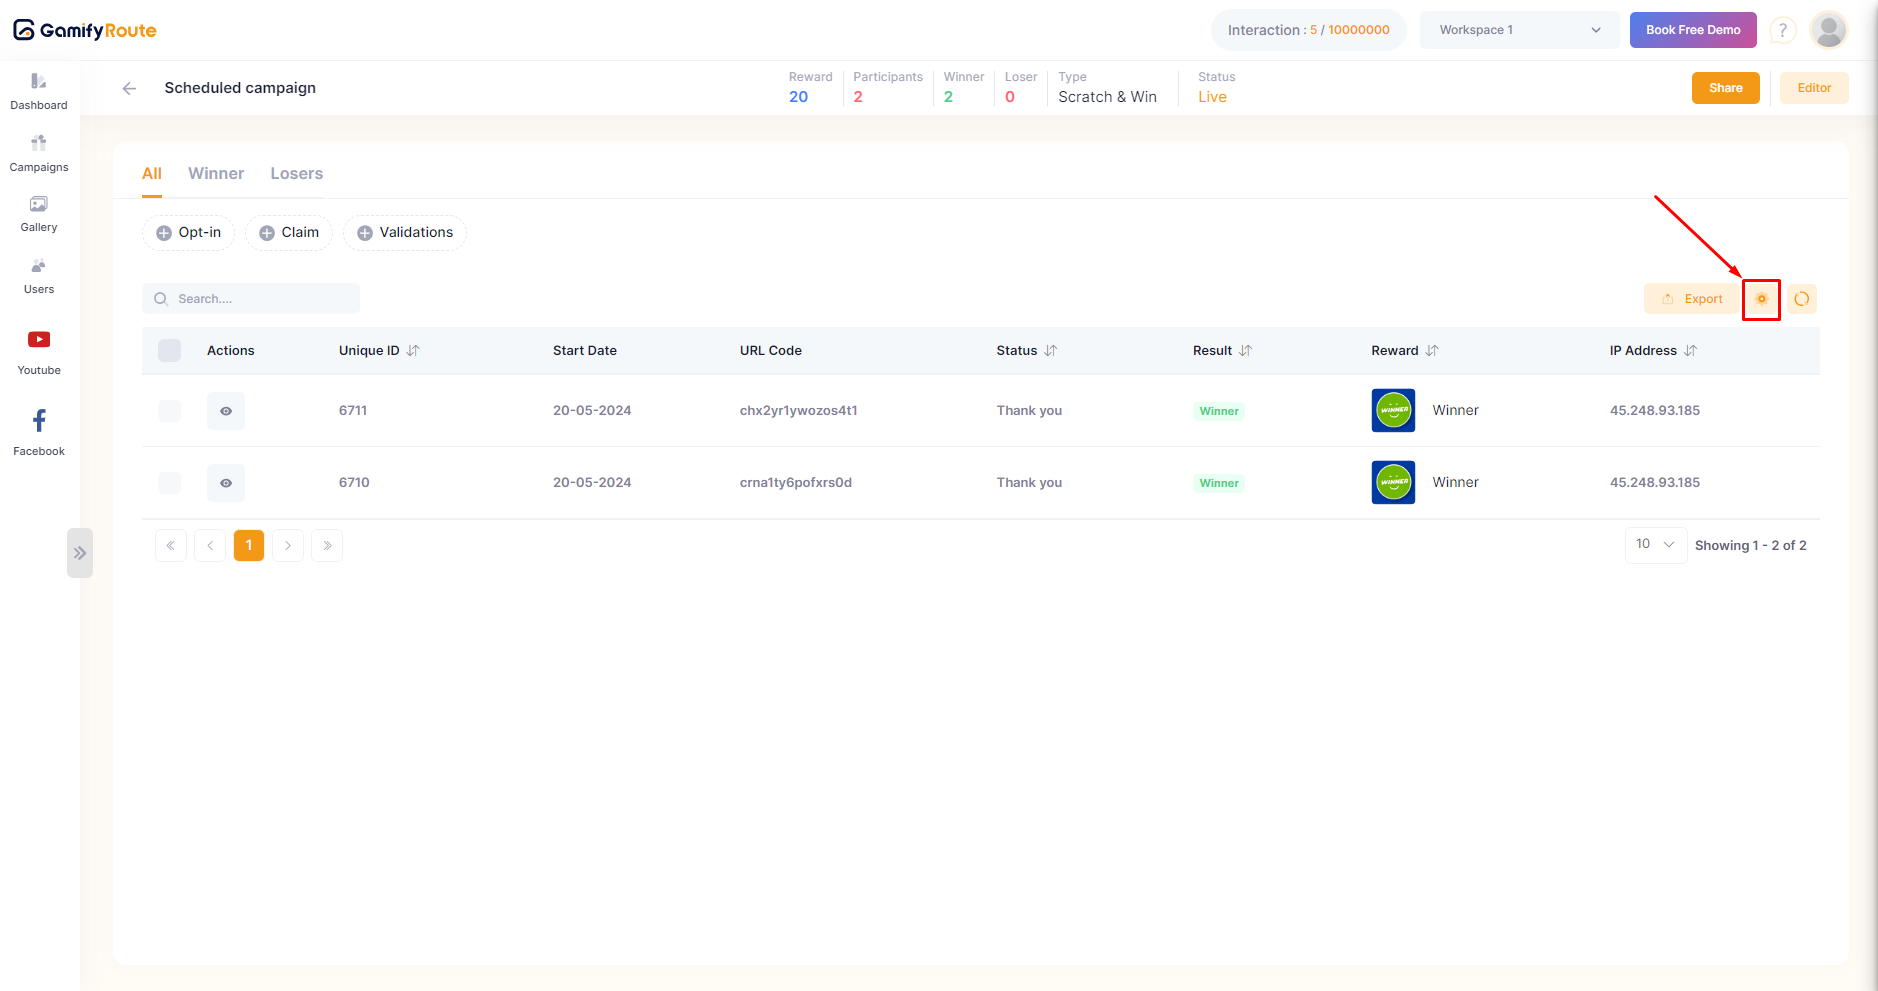Screen dimensions: 1878x991
Task: Switch to the Losers tab
Action: (x=296, y=174)
